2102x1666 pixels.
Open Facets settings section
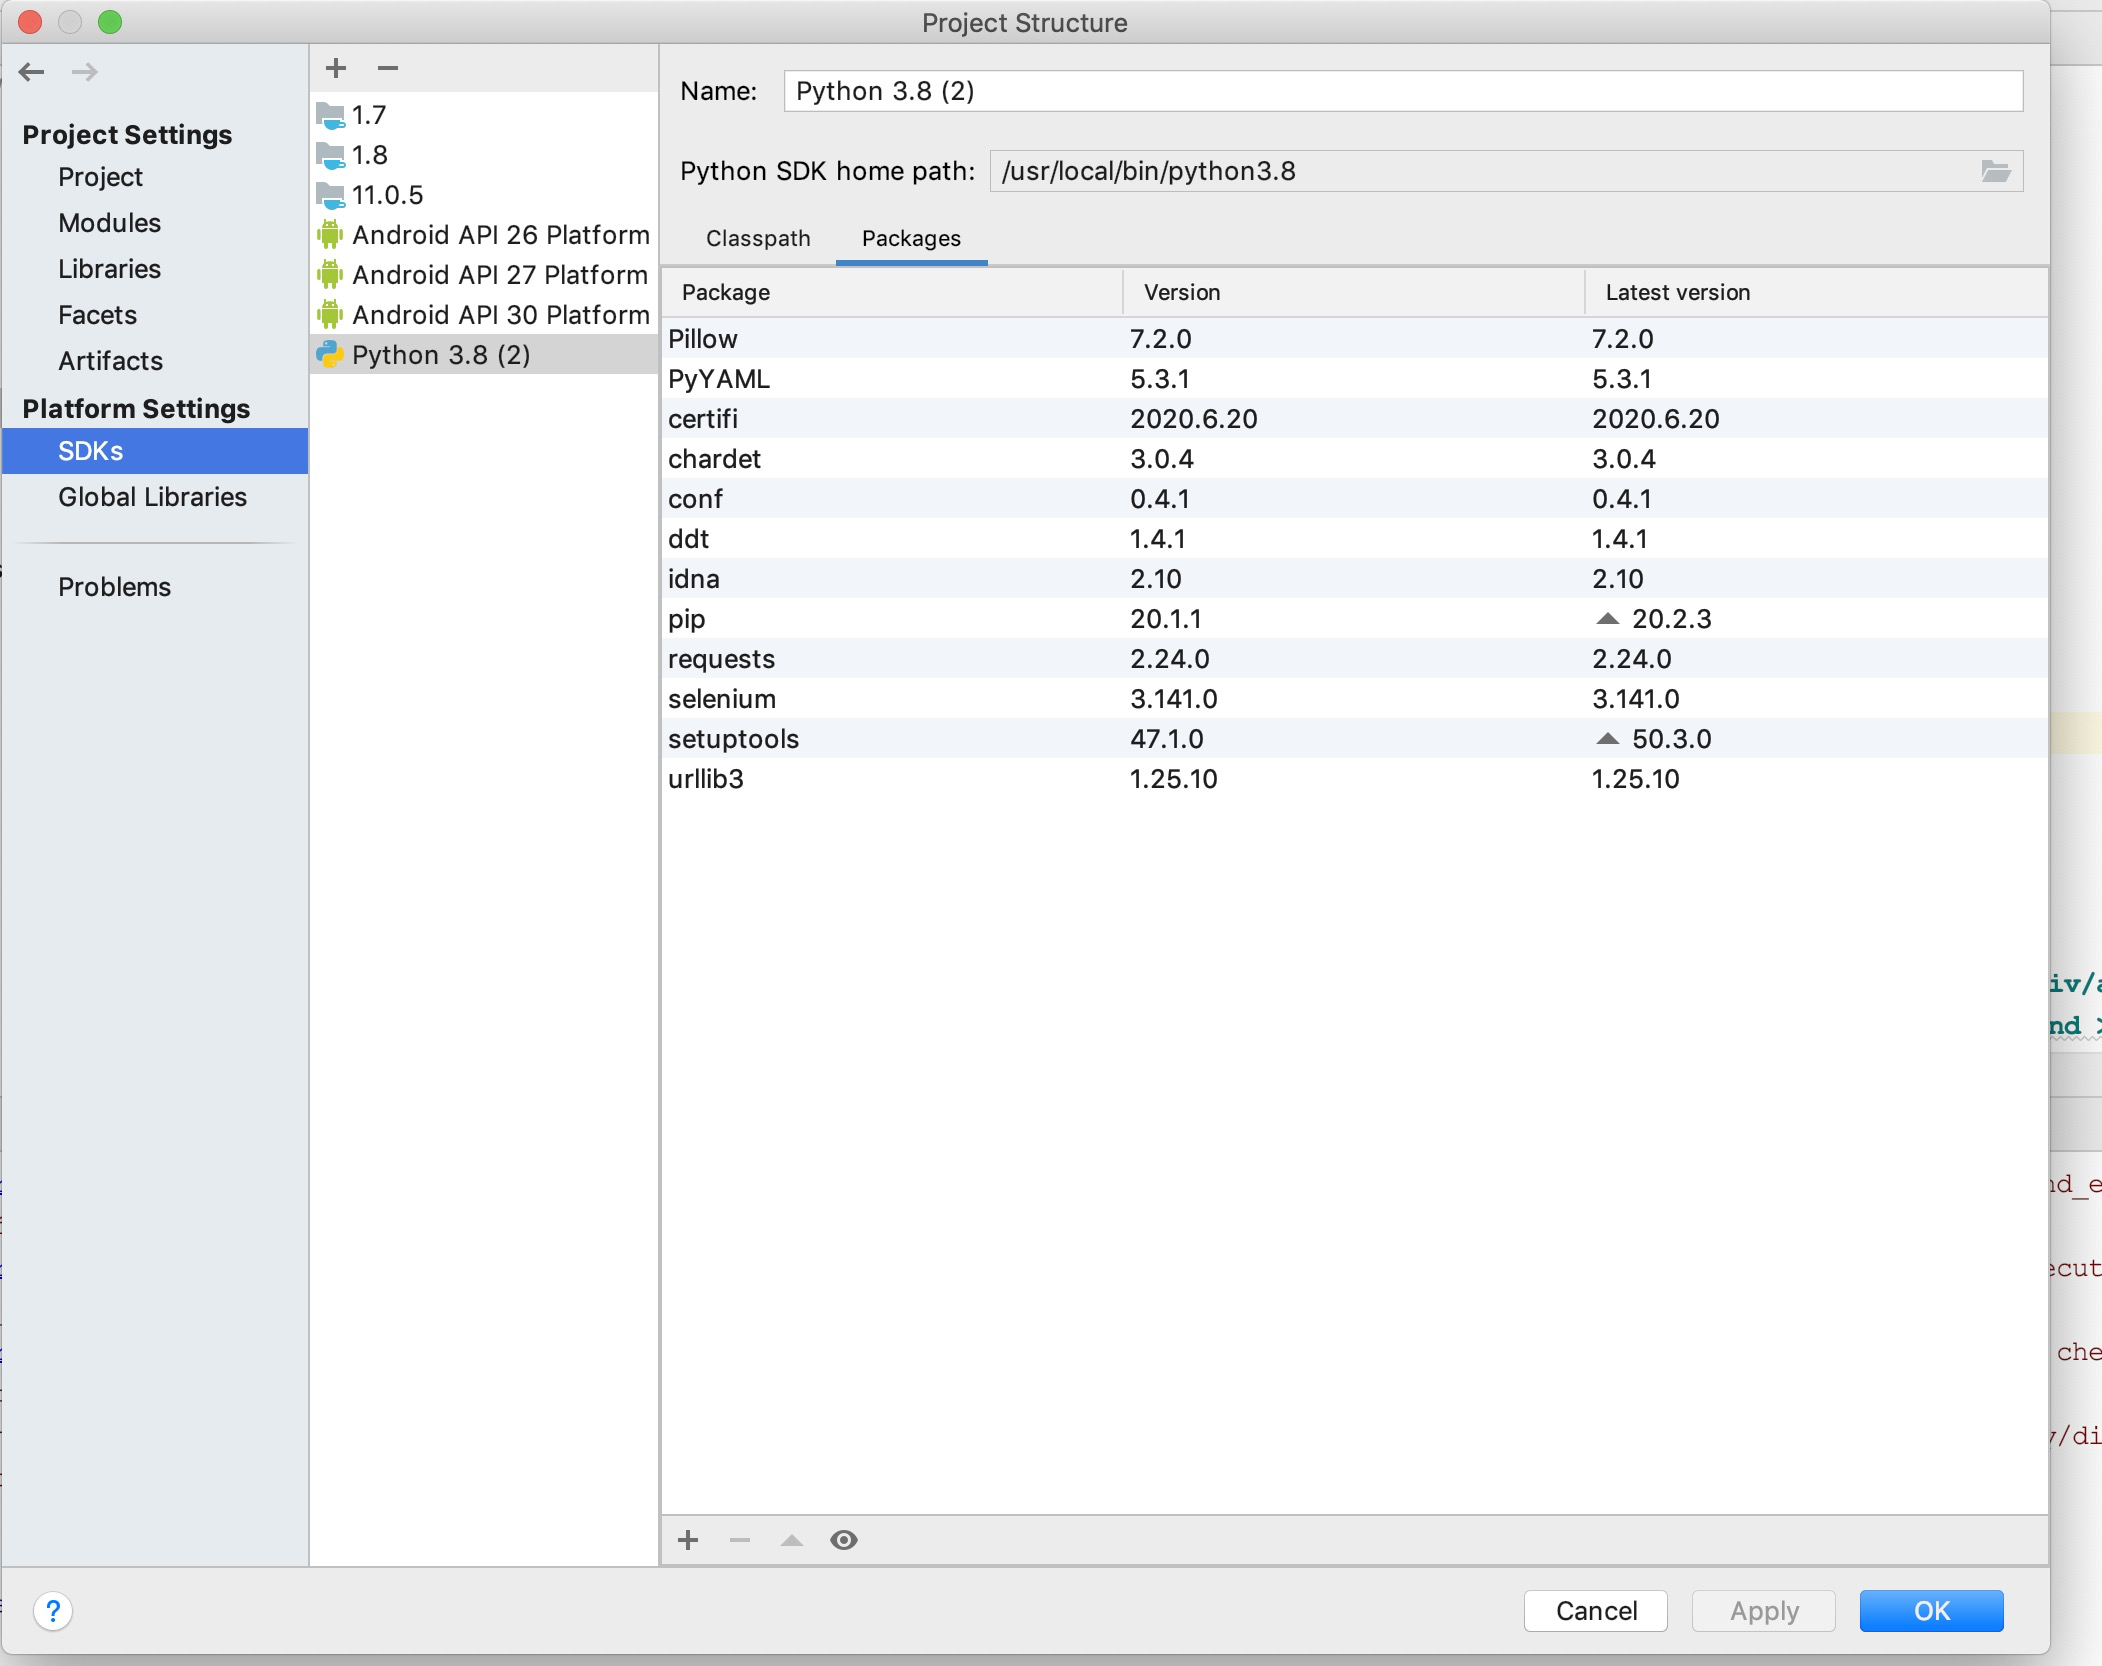[97, 315]
